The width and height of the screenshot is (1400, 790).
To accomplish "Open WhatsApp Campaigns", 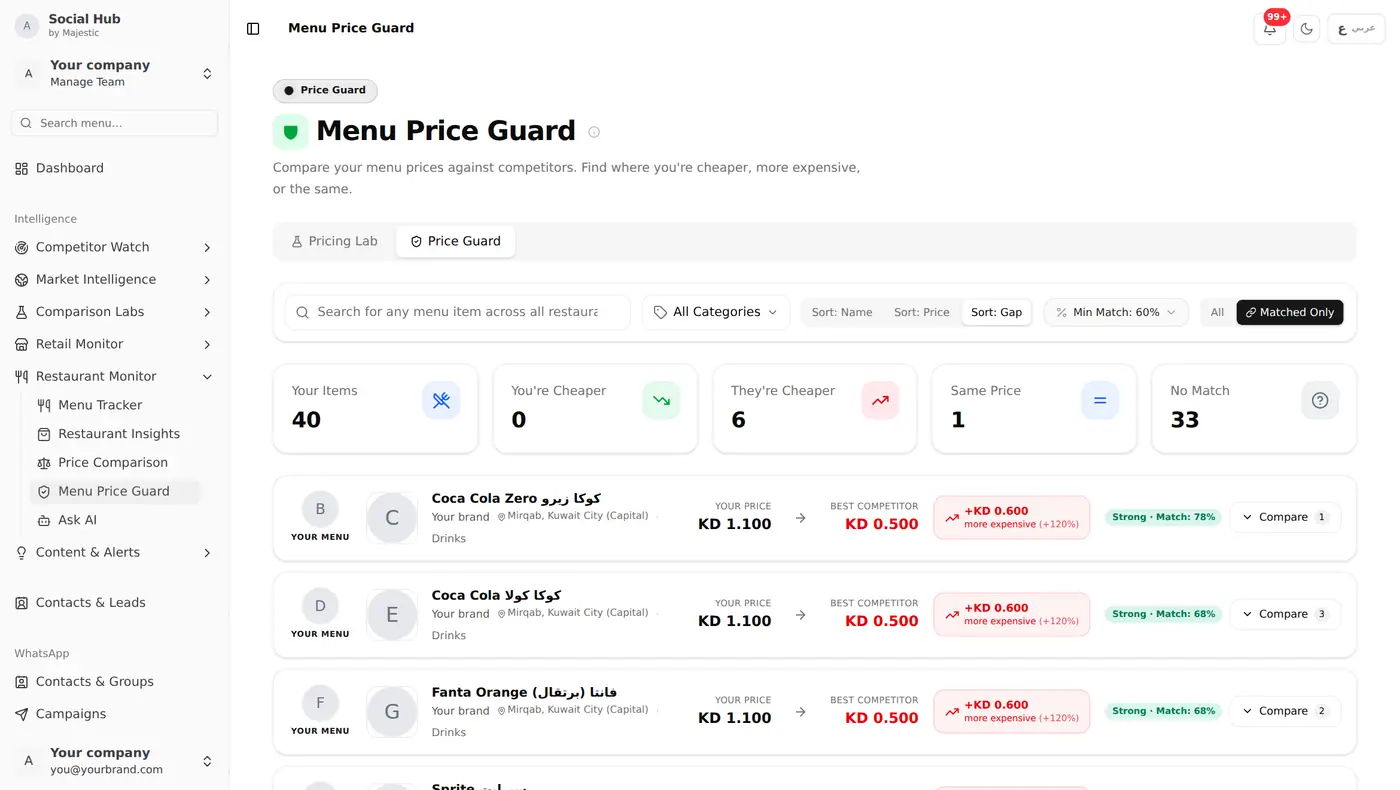I will pos(115,714).
